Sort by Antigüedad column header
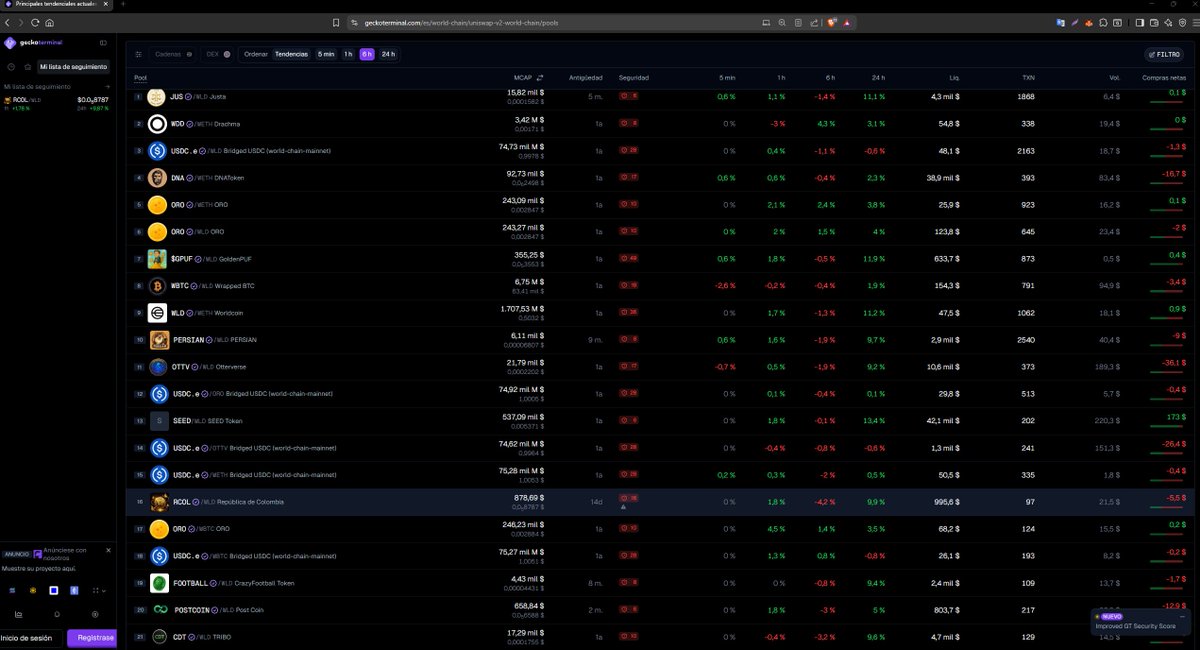Viewport: 1200px width, 650px height. coord(585,77)
